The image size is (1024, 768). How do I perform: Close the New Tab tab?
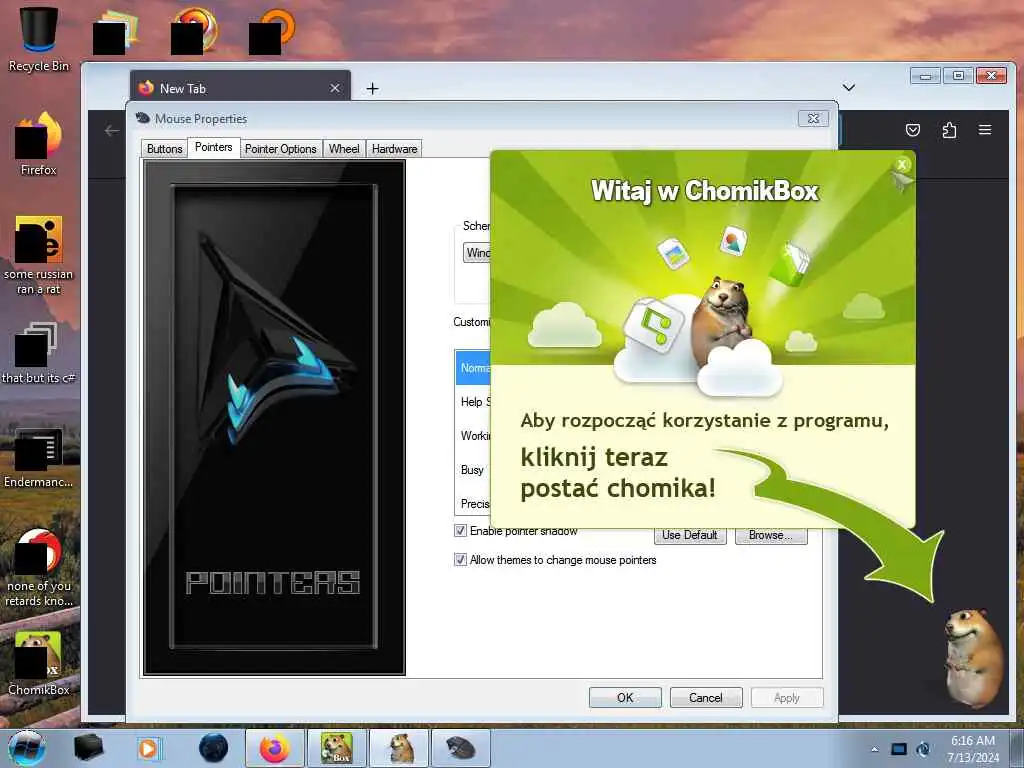[x=335, y=88]
